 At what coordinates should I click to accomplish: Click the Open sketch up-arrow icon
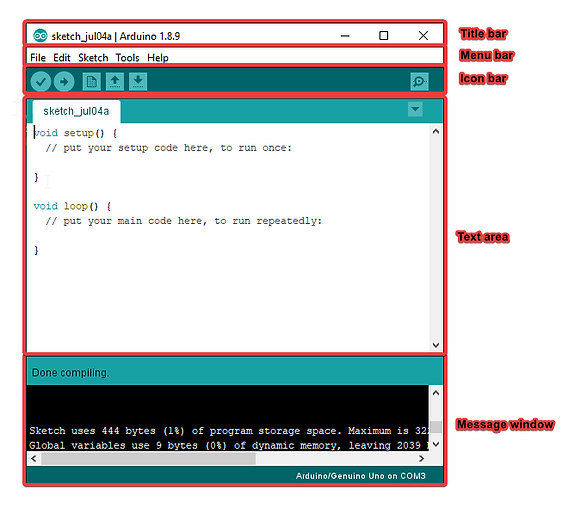tap(115, 82)
